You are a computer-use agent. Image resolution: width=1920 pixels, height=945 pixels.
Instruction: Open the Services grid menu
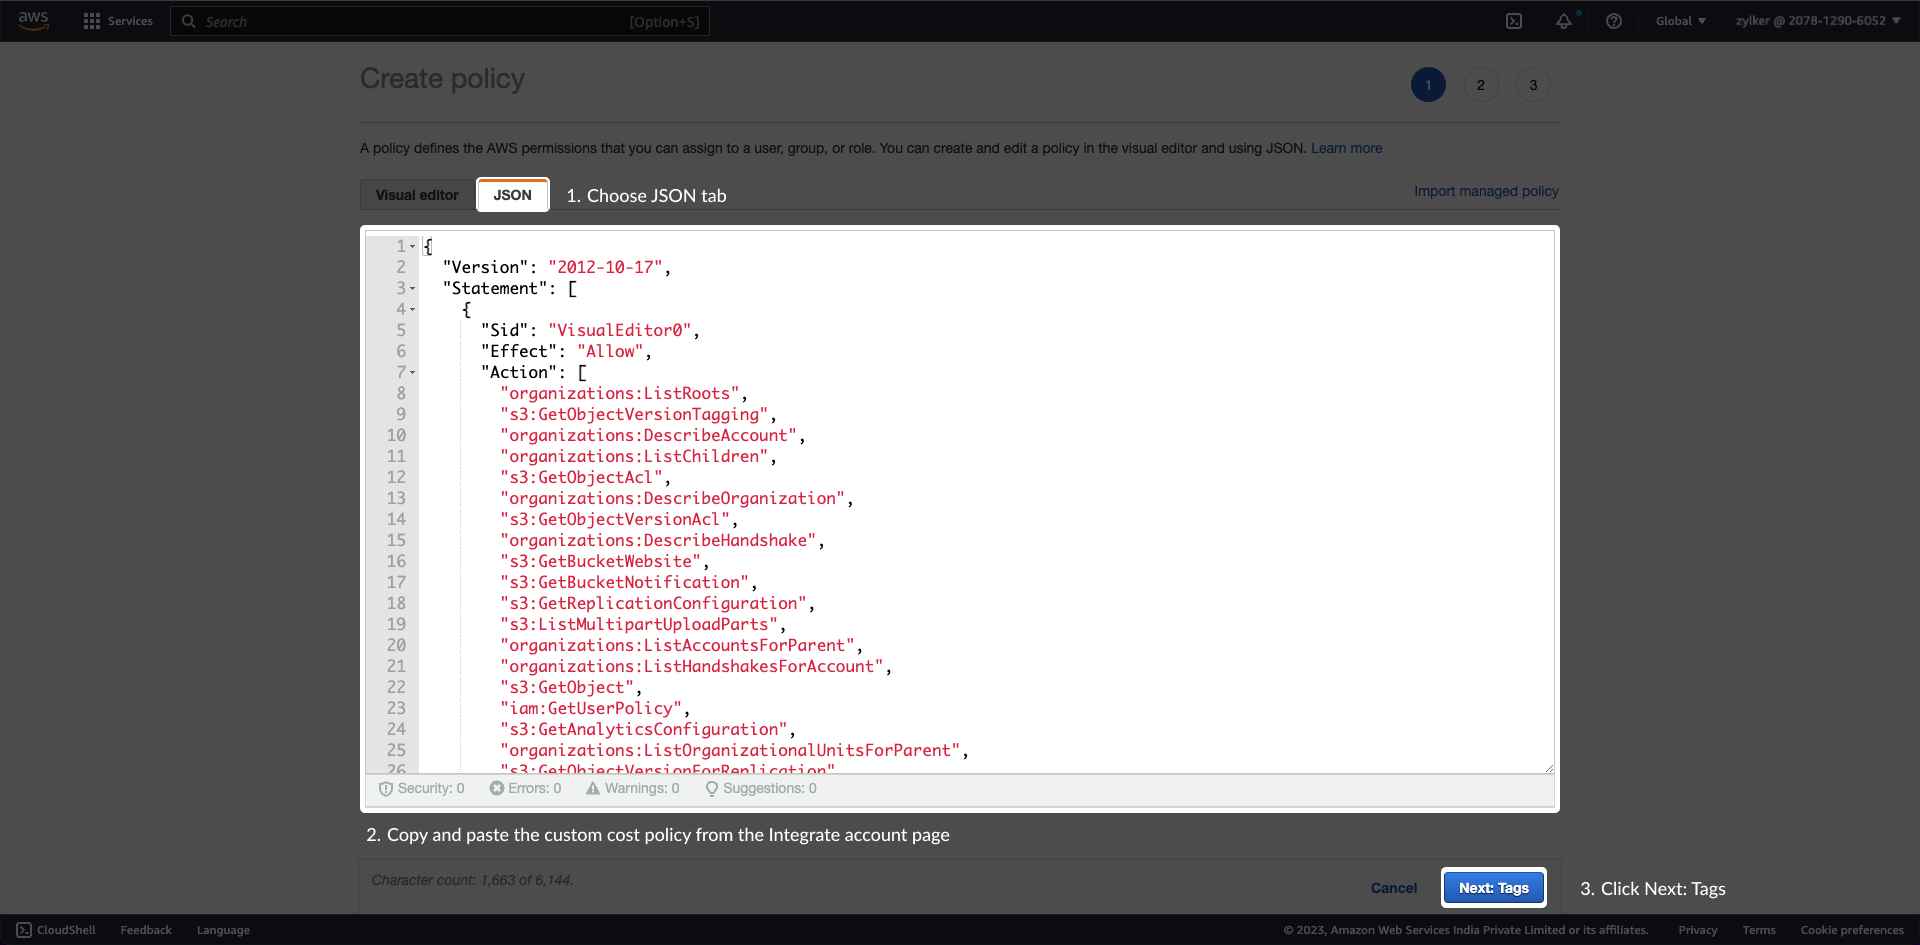pos(117,21)
